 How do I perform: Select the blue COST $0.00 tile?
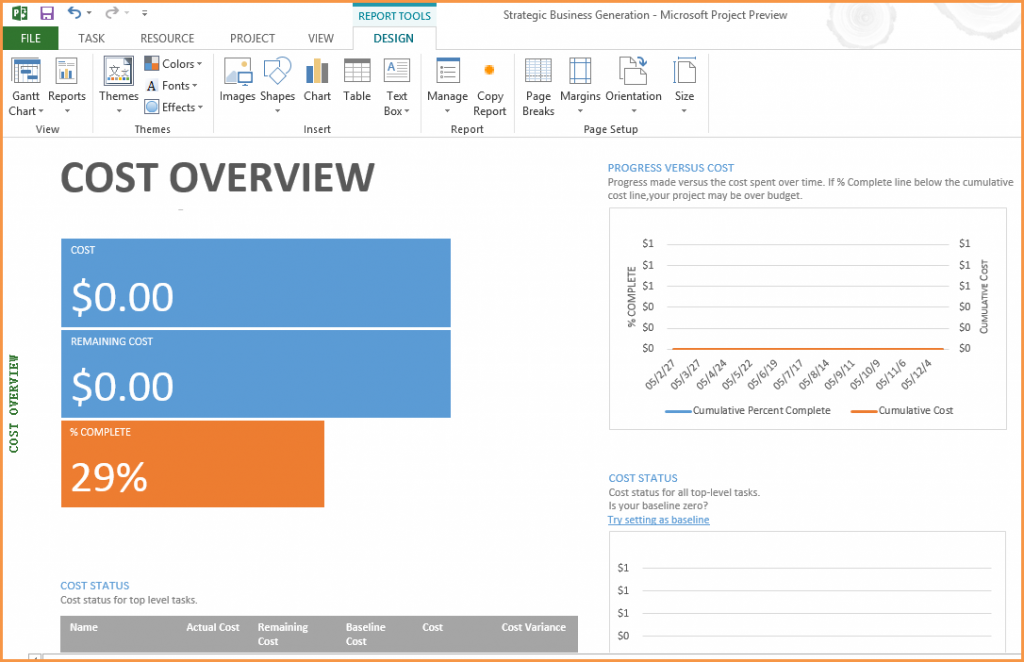click(255, 283)
